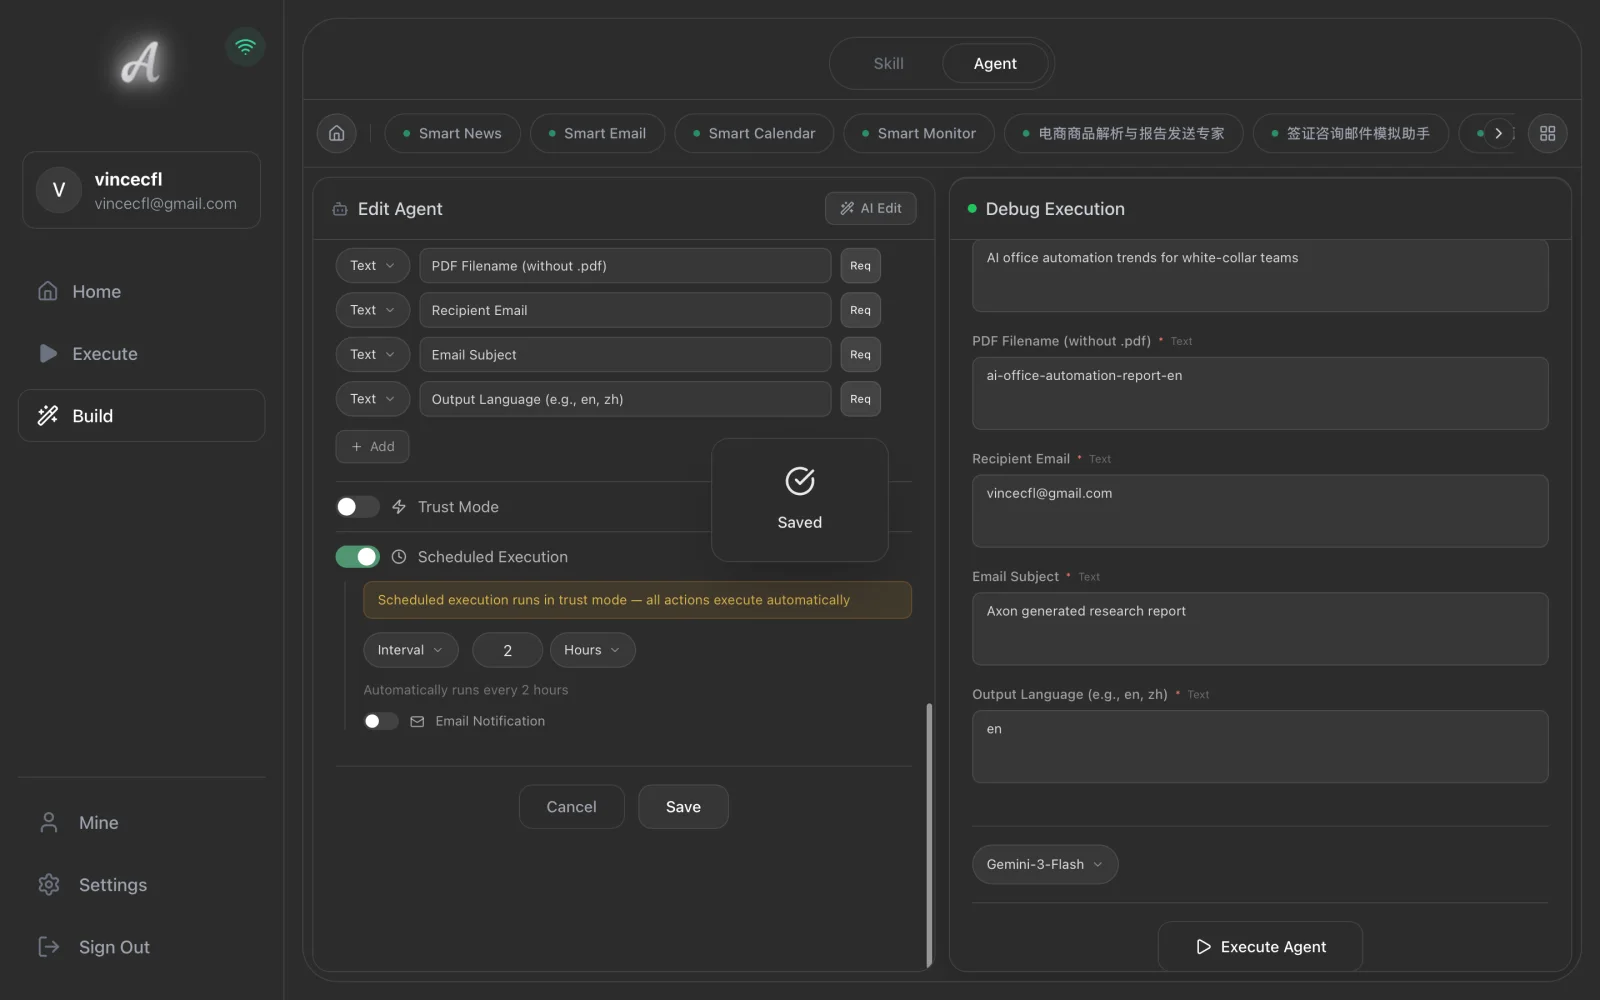The width and height of the screenshot is (1600, 1000).
Task: Switch to the Agent tab
Action: (995, 63)
